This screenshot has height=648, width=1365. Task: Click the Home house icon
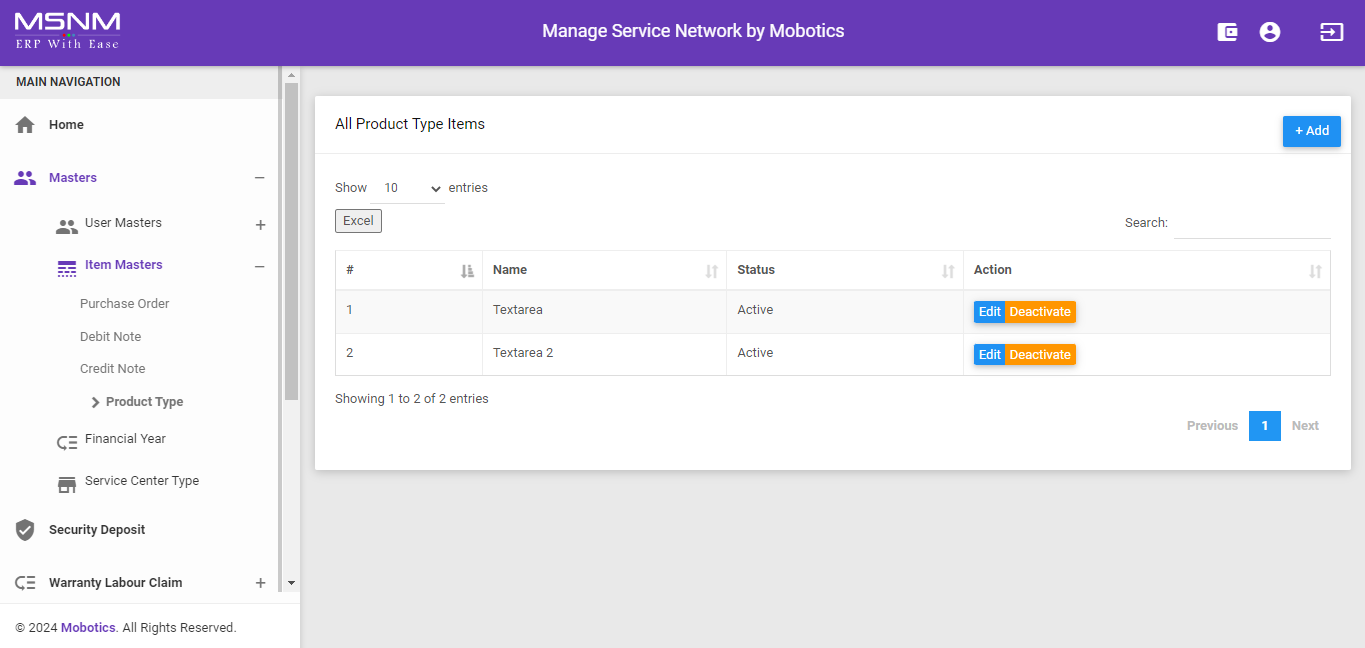(26, 125)
